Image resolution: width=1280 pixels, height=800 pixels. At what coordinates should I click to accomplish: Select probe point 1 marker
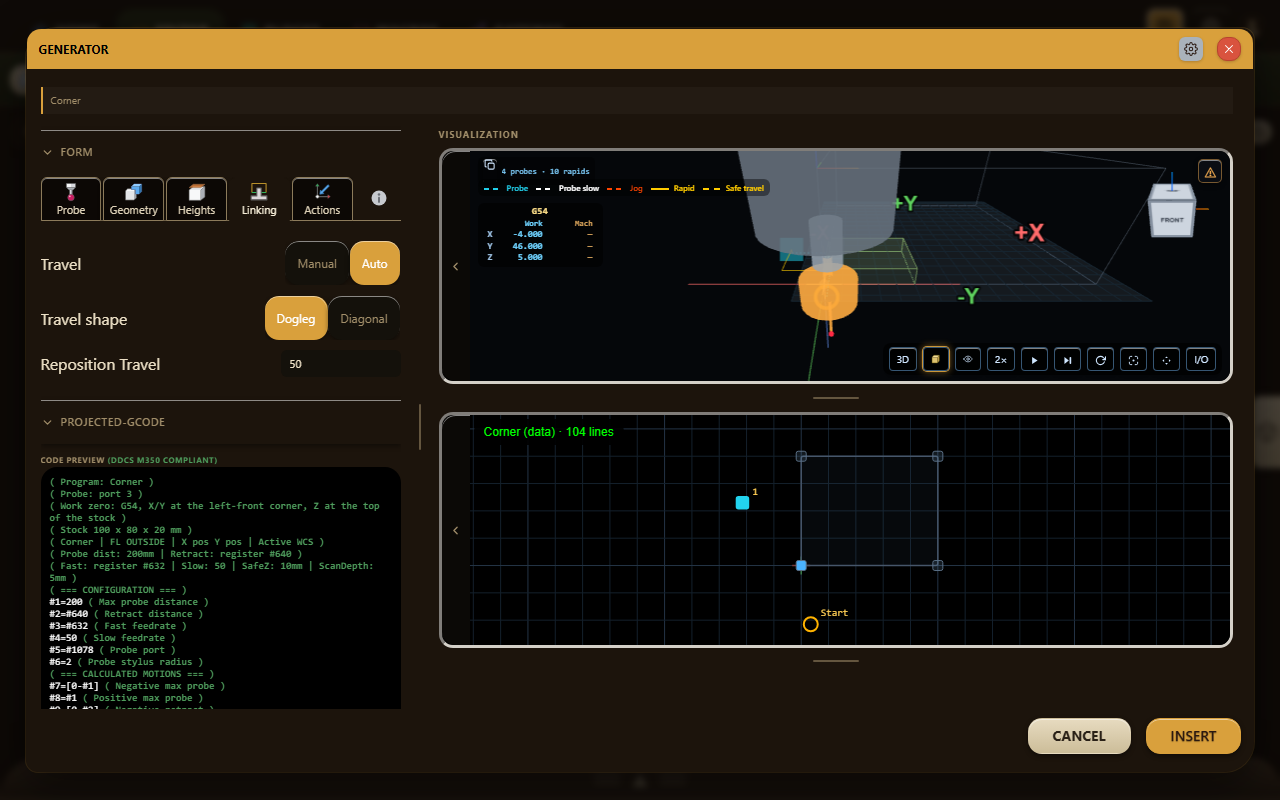tap(742, 503)
